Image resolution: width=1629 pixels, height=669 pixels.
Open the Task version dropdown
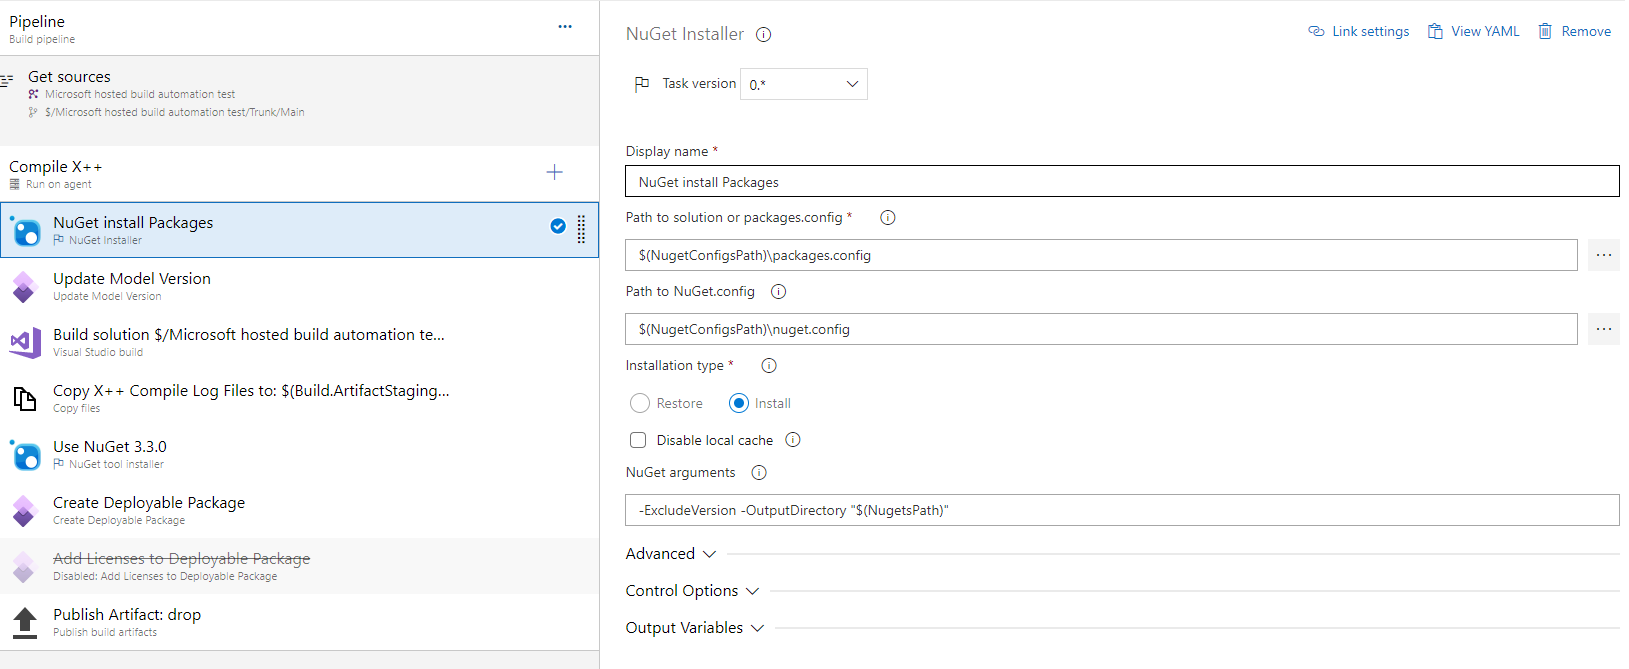pos(804,84)
